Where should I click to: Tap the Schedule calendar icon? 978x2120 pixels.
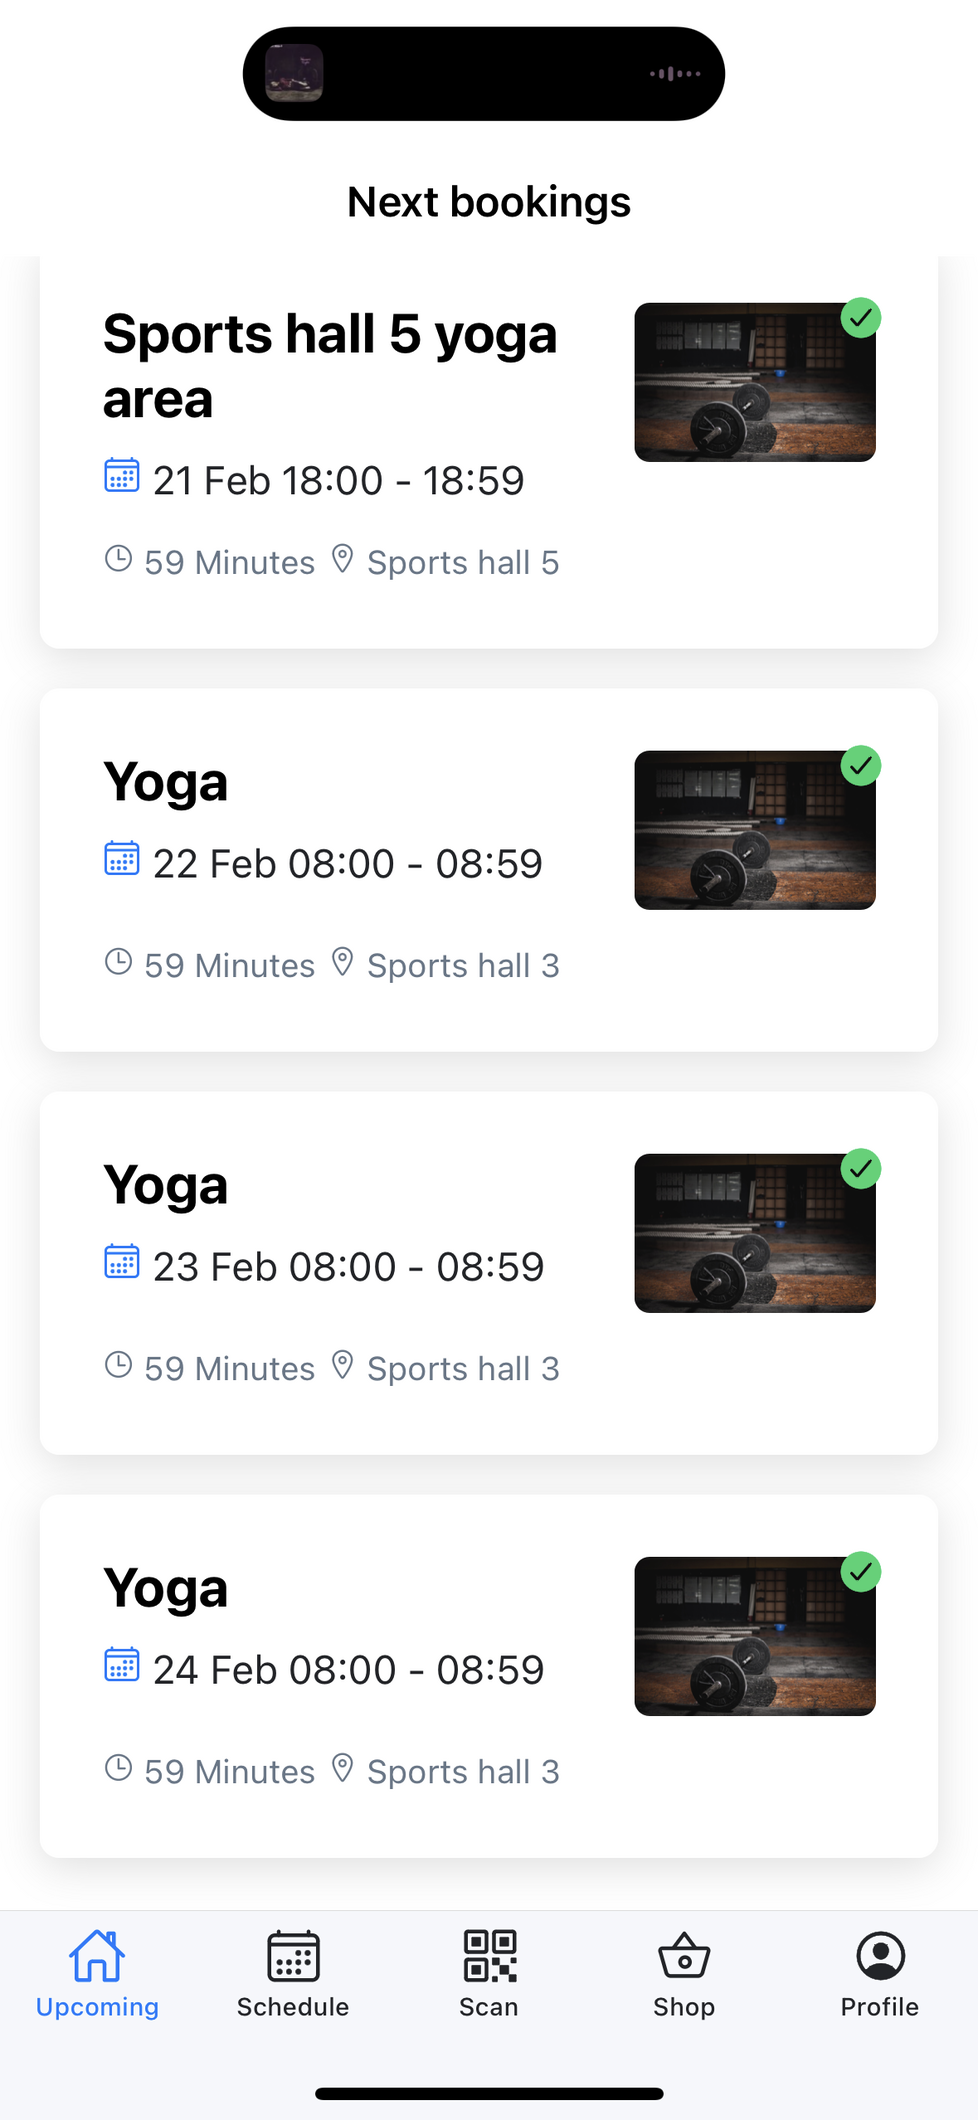(293, 1955)
